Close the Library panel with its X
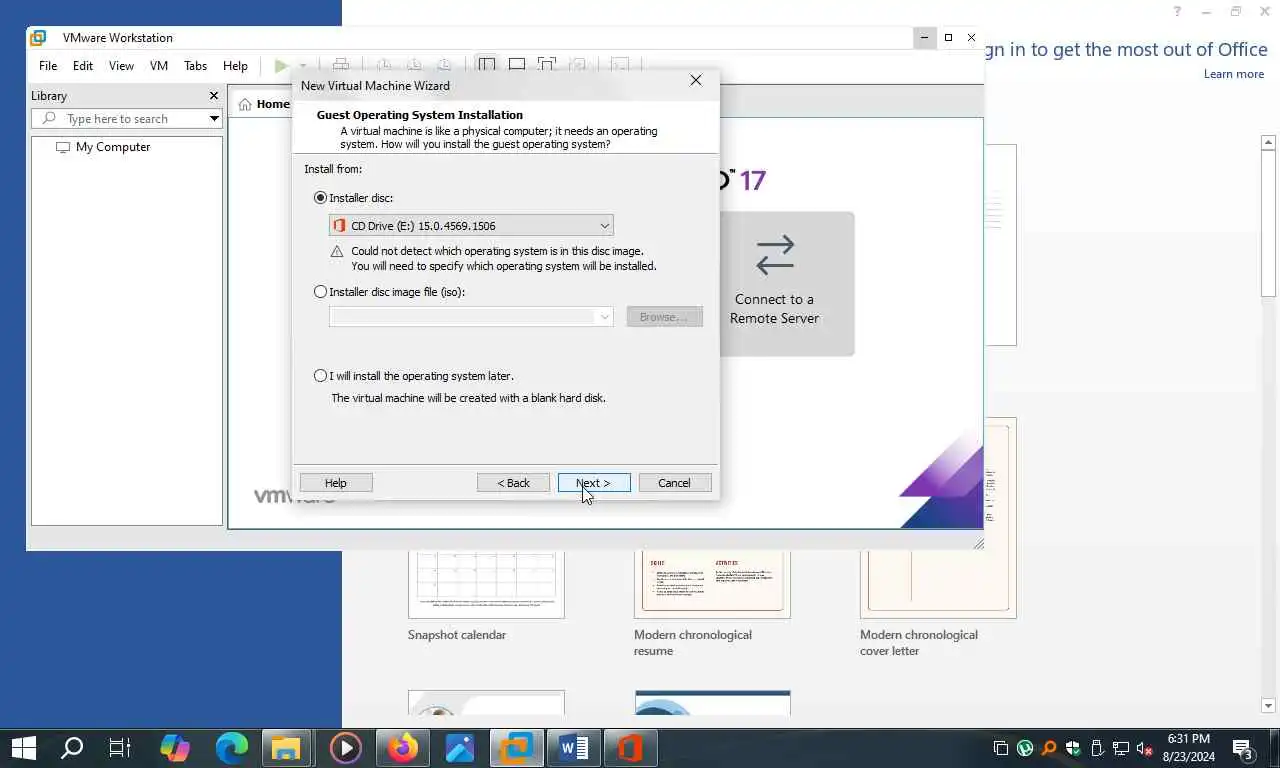This screenshot has width=1280, height=768. pos(213,96)
